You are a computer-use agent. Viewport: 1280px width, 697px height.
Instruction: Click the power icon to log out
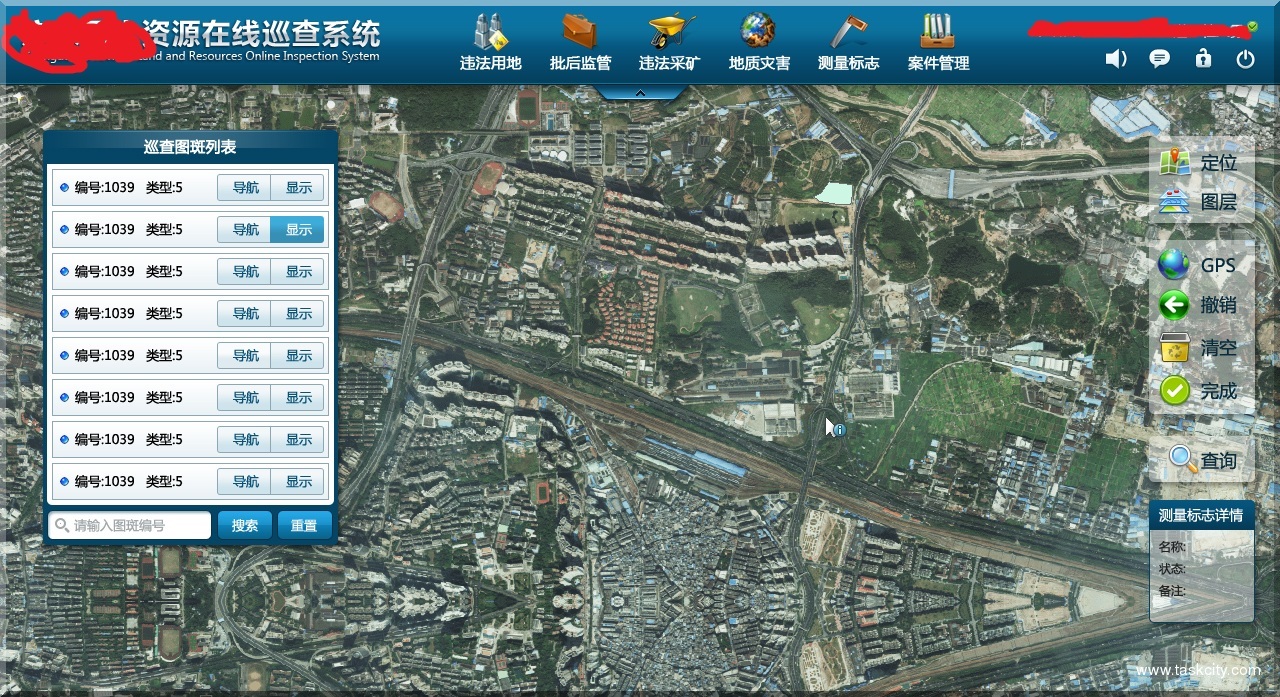[1245, 59]
